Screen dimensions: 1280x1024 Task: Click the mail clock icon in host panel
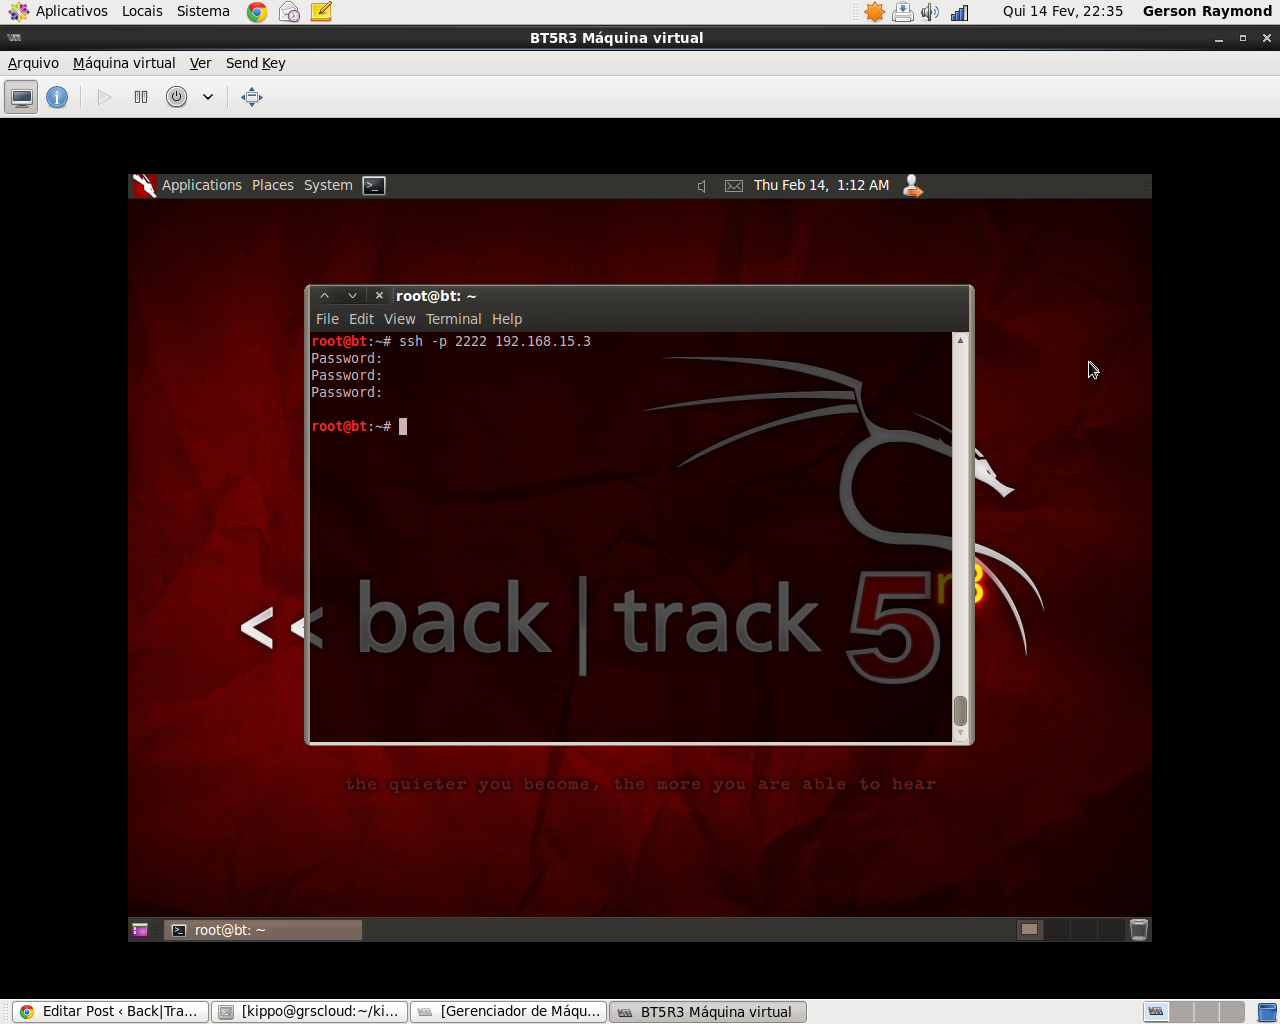[289, 12]
